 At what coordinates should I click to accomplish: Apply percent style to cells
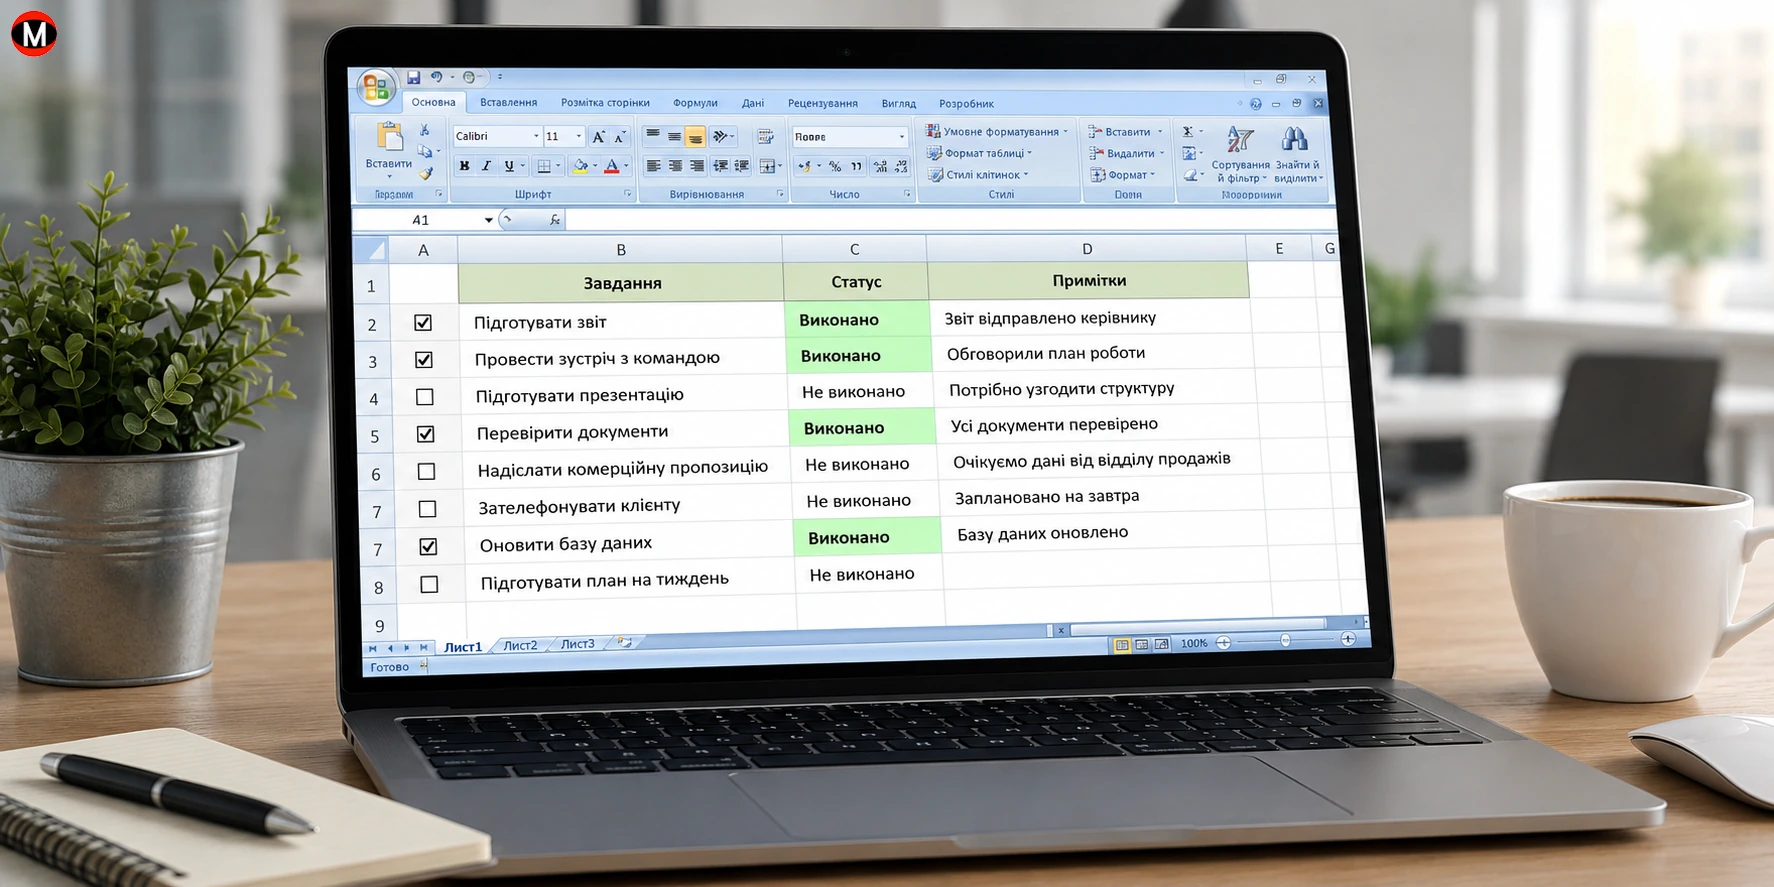pyautogui.click(x=835, y=167)
